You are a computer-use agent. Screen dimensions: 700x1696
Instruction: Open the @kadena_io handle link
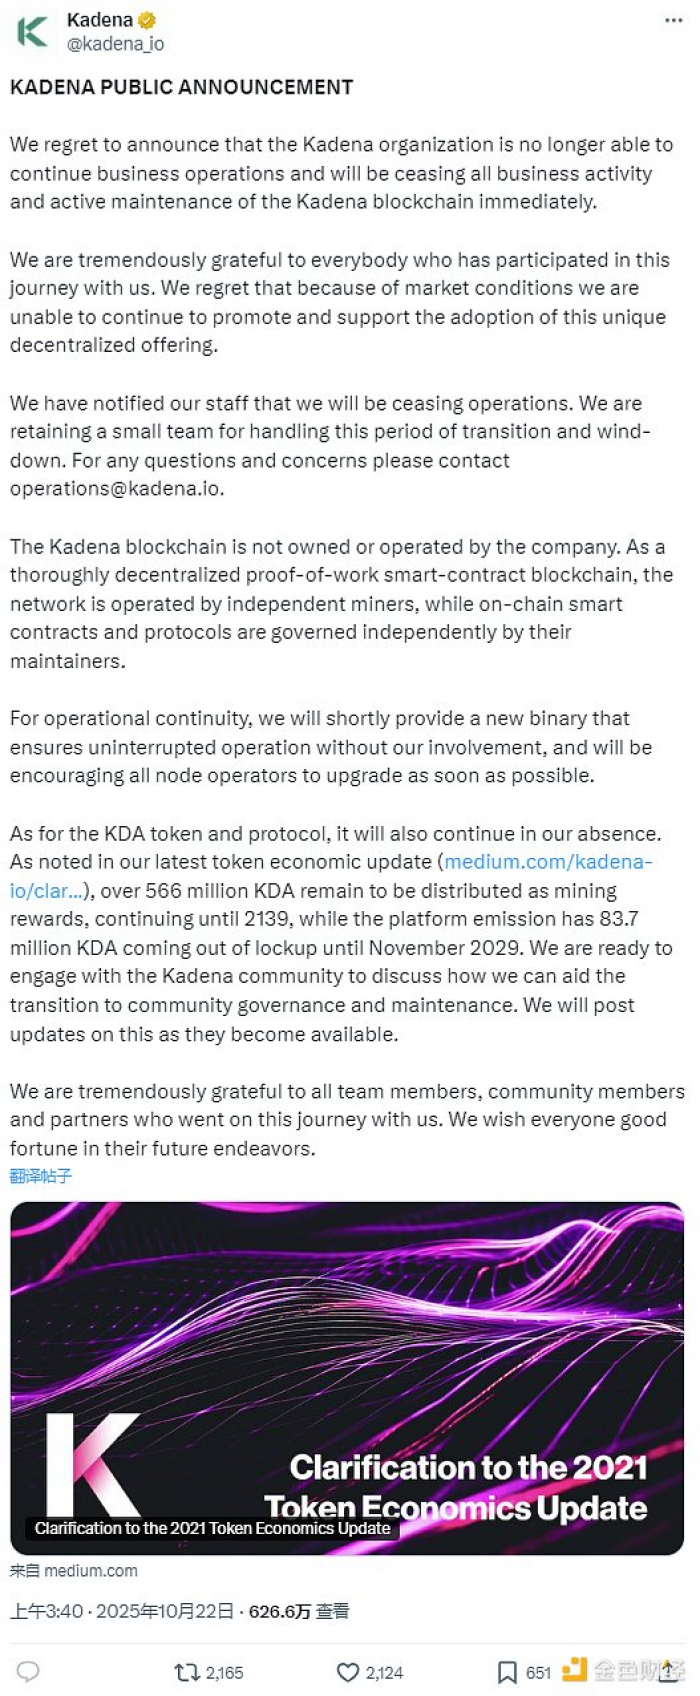[x=115, y=44]
